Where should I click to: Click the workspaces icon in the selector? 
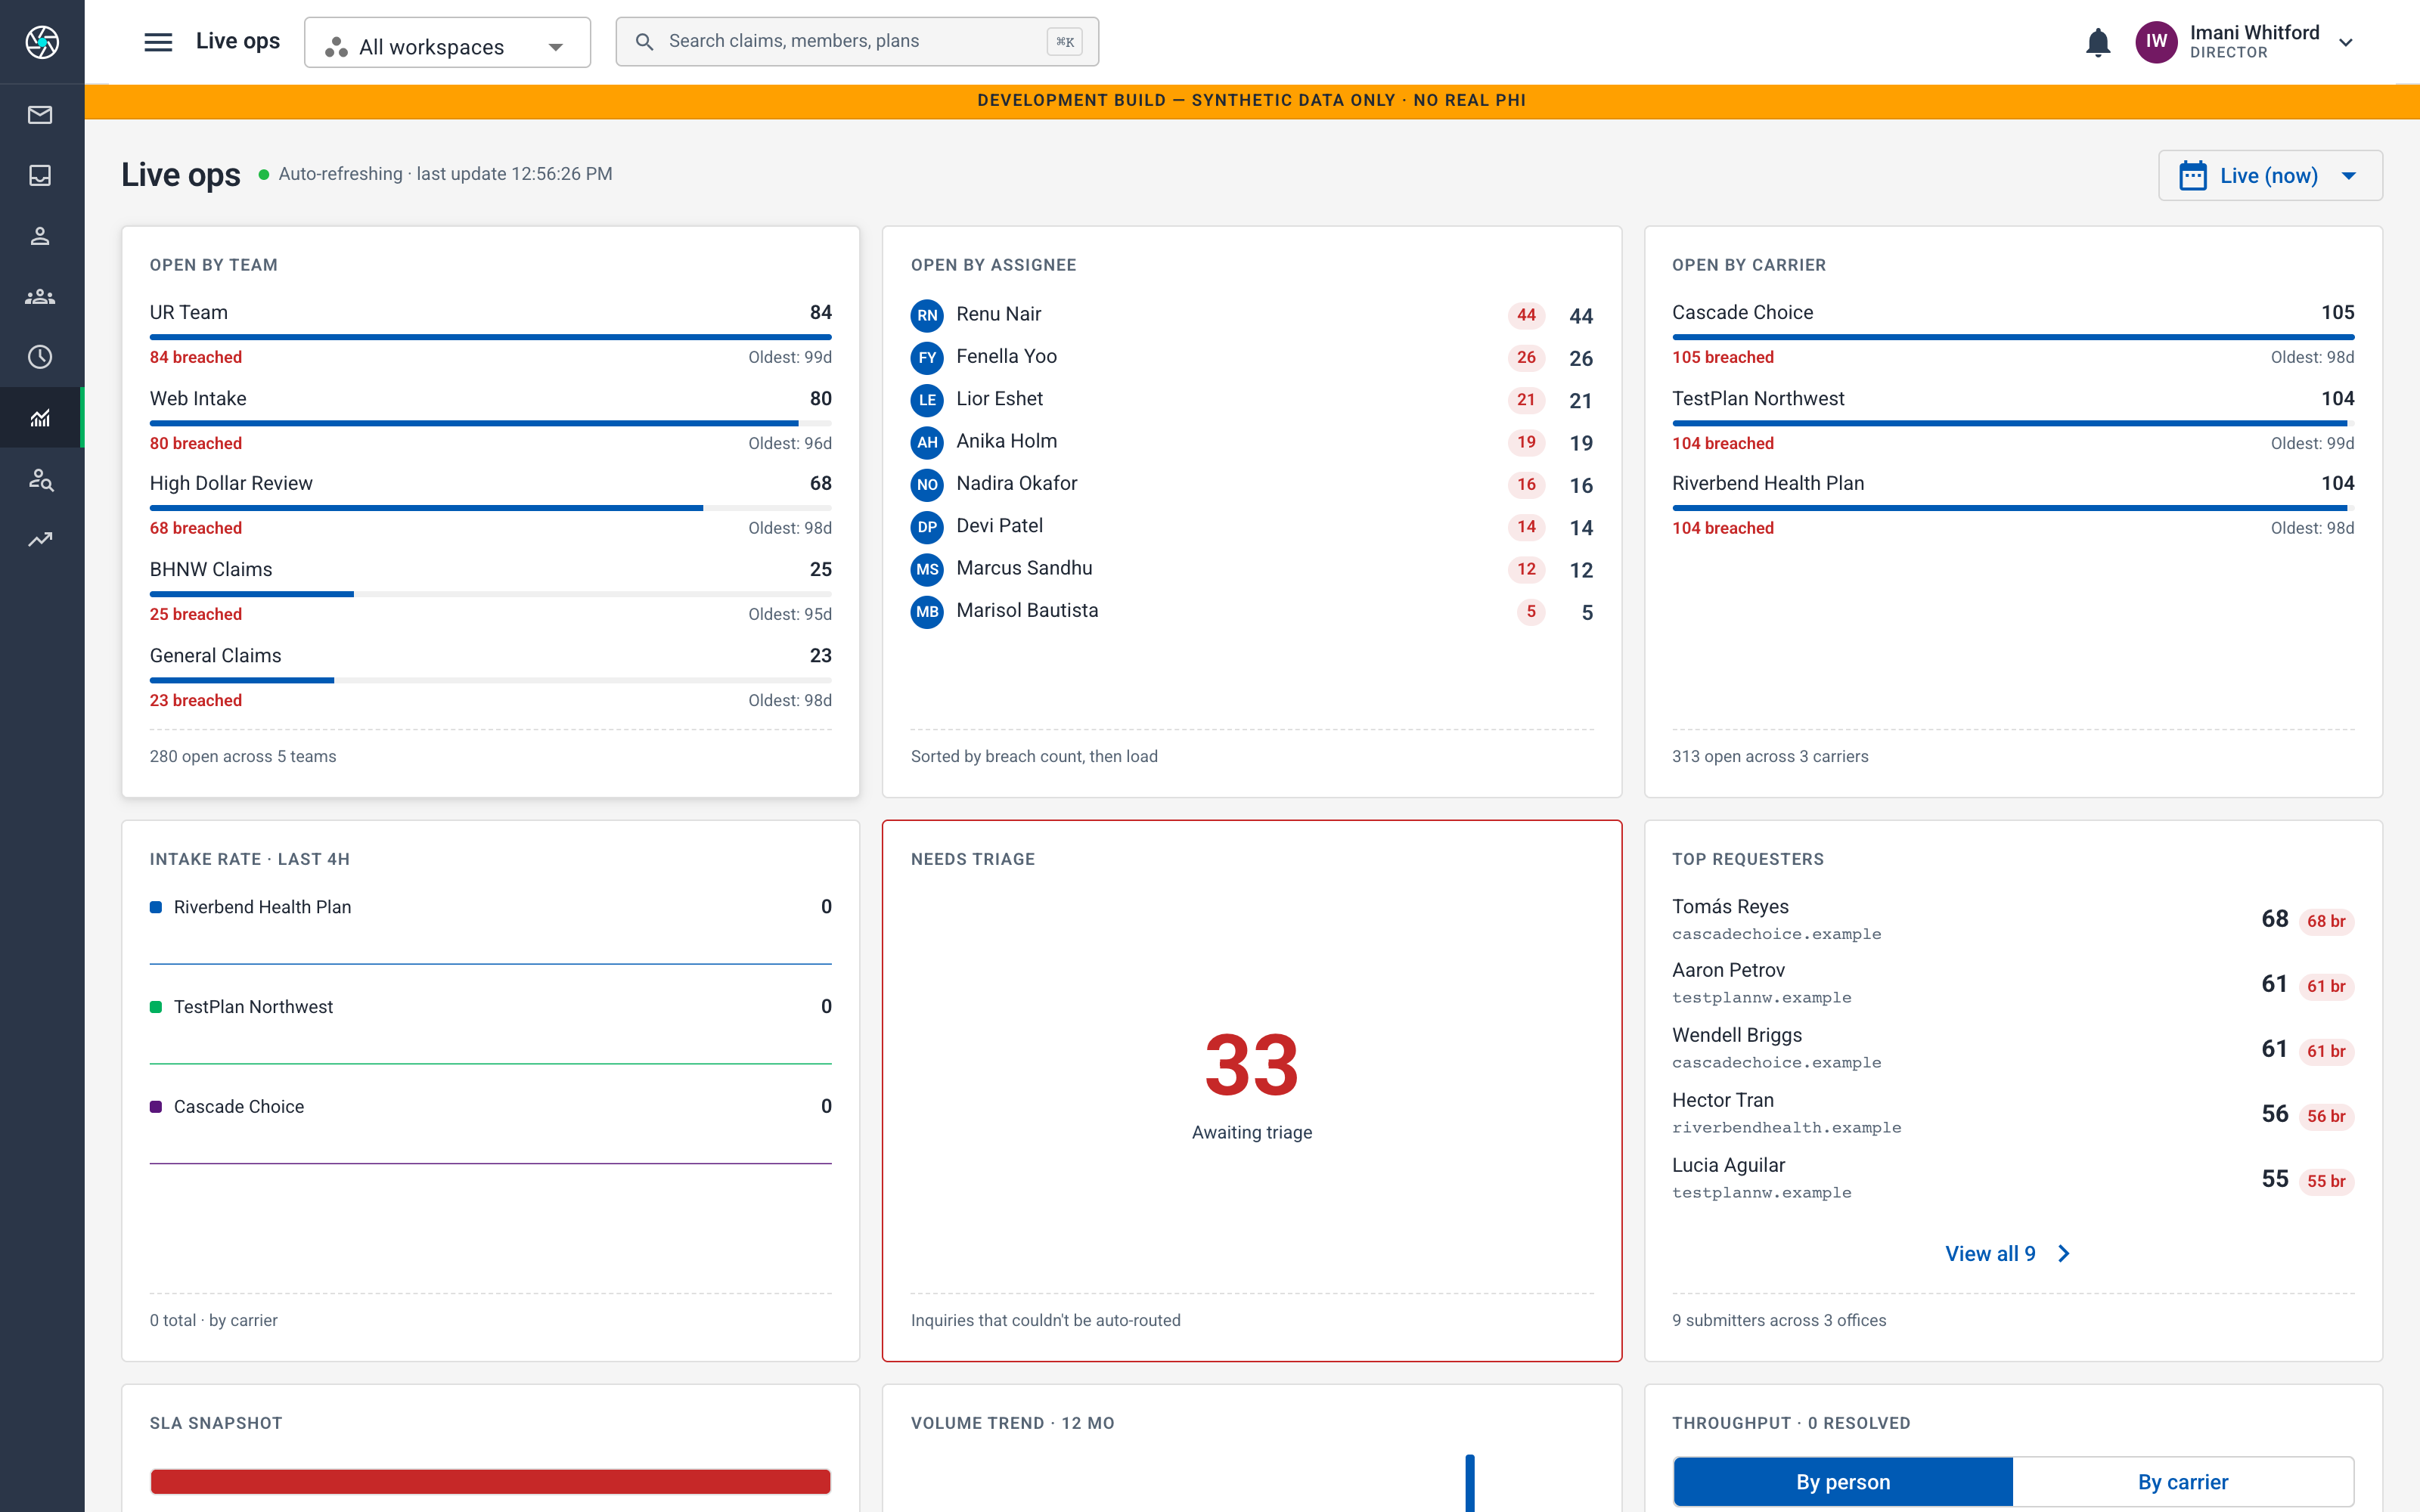pyautogui.click(x=336, y=47)
